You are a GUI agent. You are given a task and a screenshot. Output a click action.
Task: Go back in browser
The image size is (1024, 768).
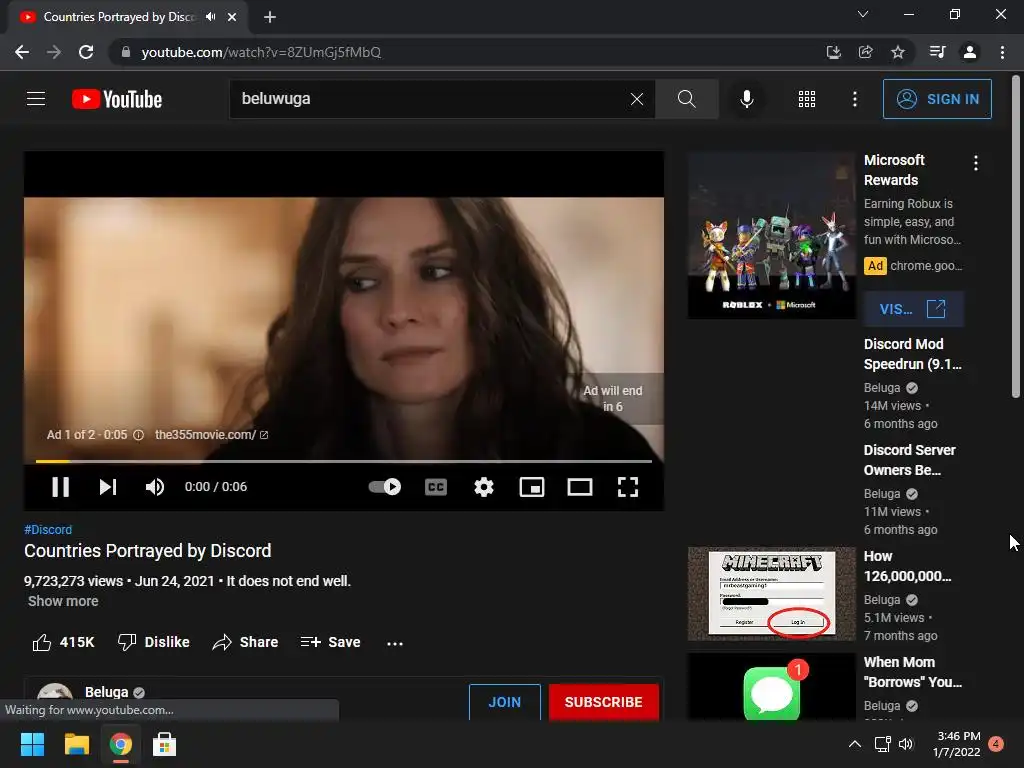click(22, 52)
